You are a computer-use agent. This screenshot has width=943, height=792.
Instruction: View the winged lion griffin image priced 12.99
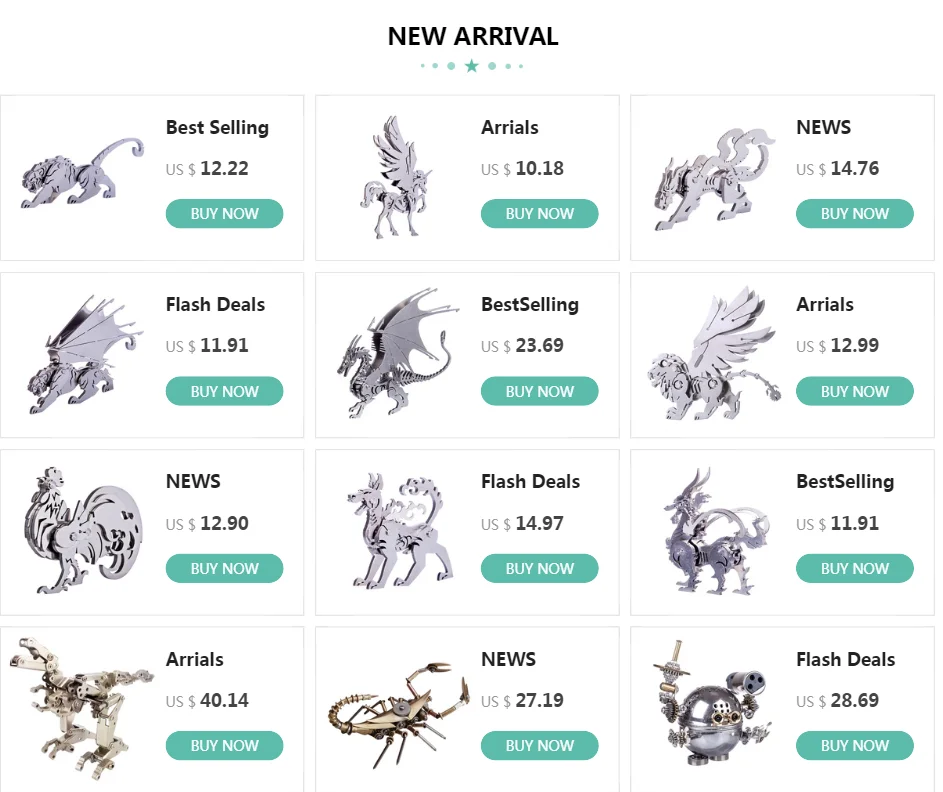pos(713,352)
